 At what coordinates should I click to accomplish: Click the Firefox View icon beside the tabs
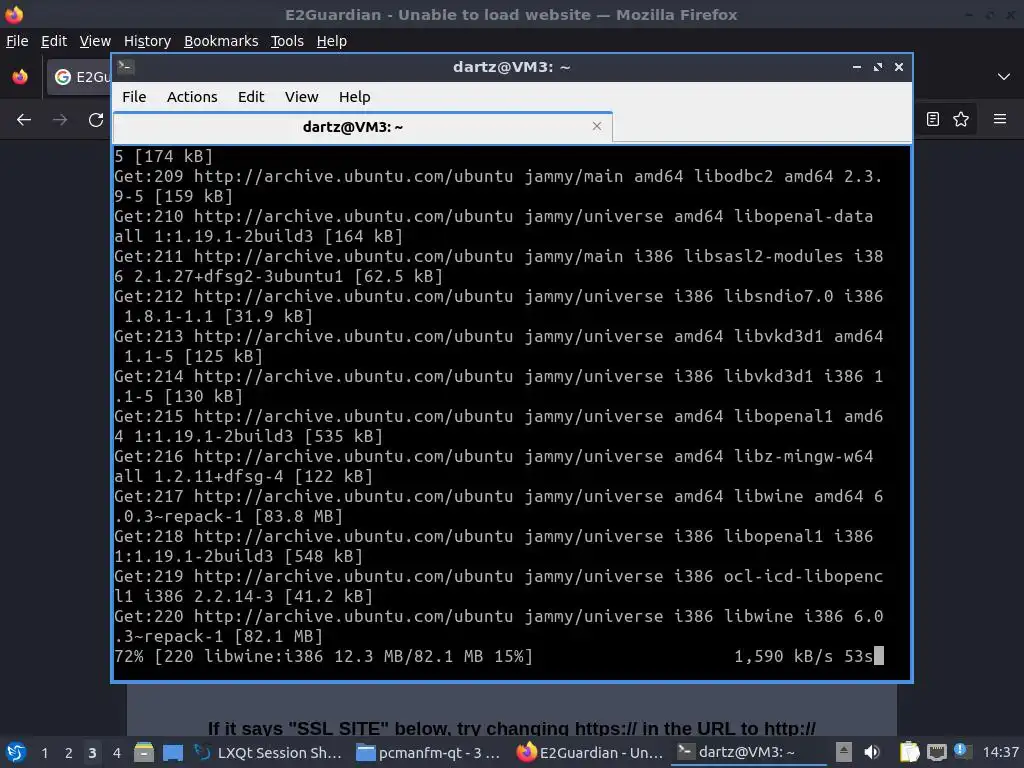20,77
